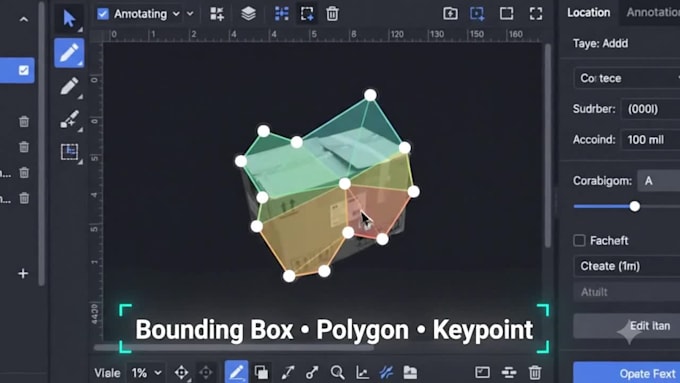Click the canvas vertical scrollbar
680x383 pixels.
(x=548, y=145)
